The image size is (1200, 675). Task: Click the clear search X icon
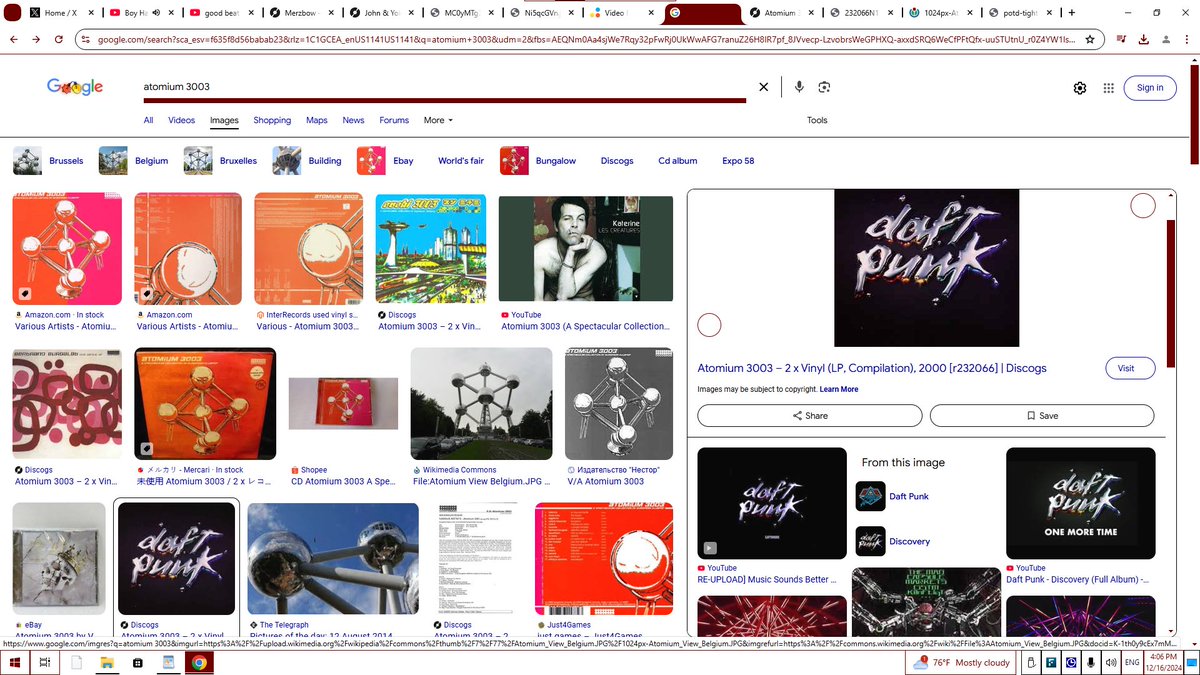coord(764,87)
